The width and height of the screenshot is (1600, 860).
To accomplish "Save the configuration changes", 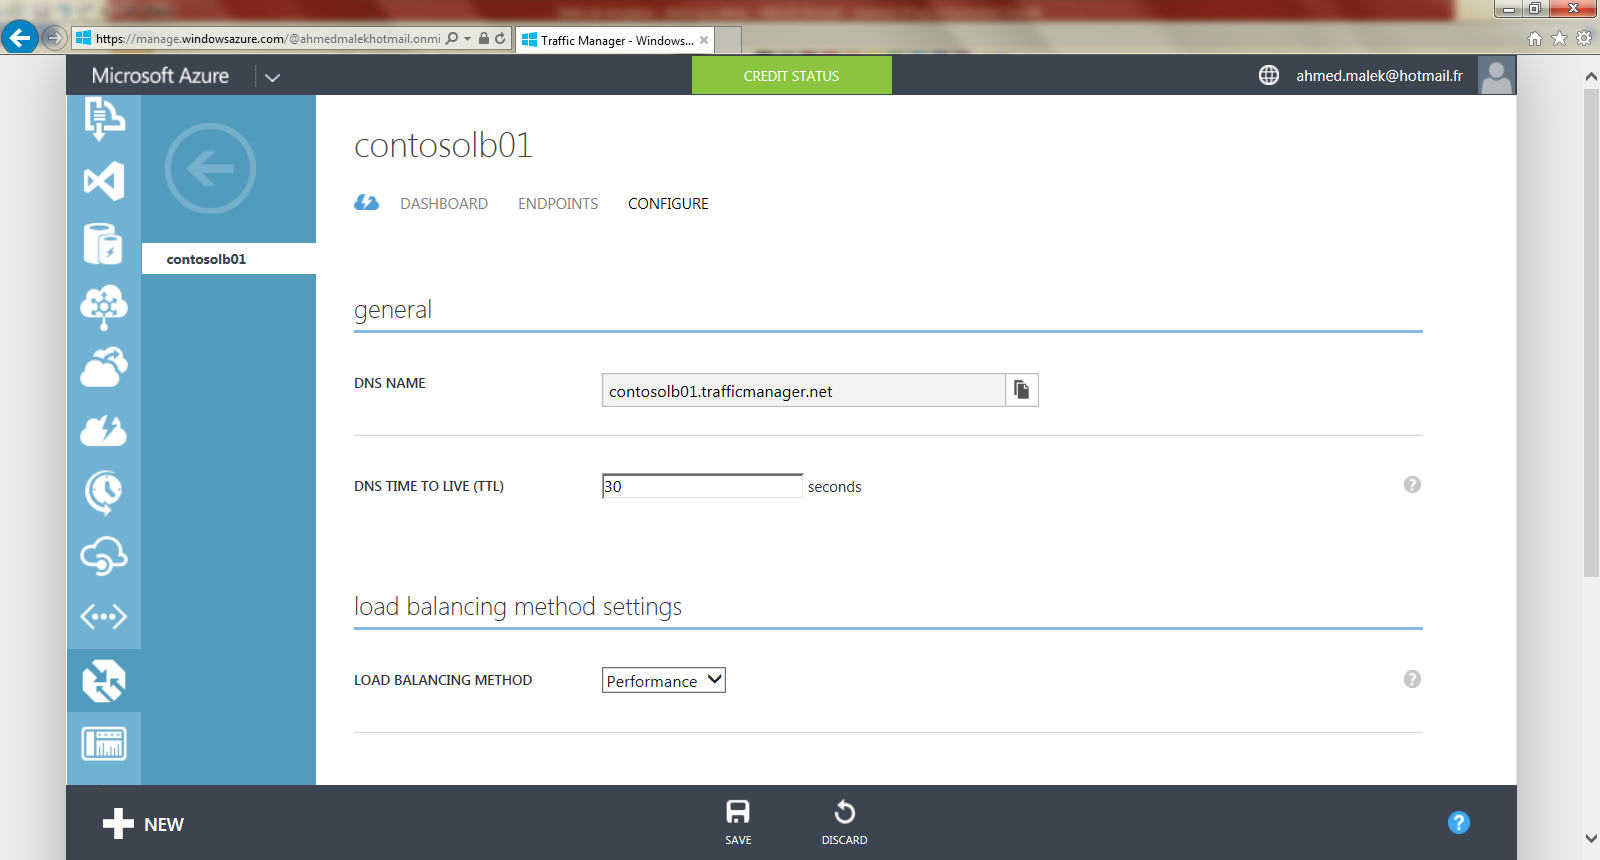I will tap(738, 822).
